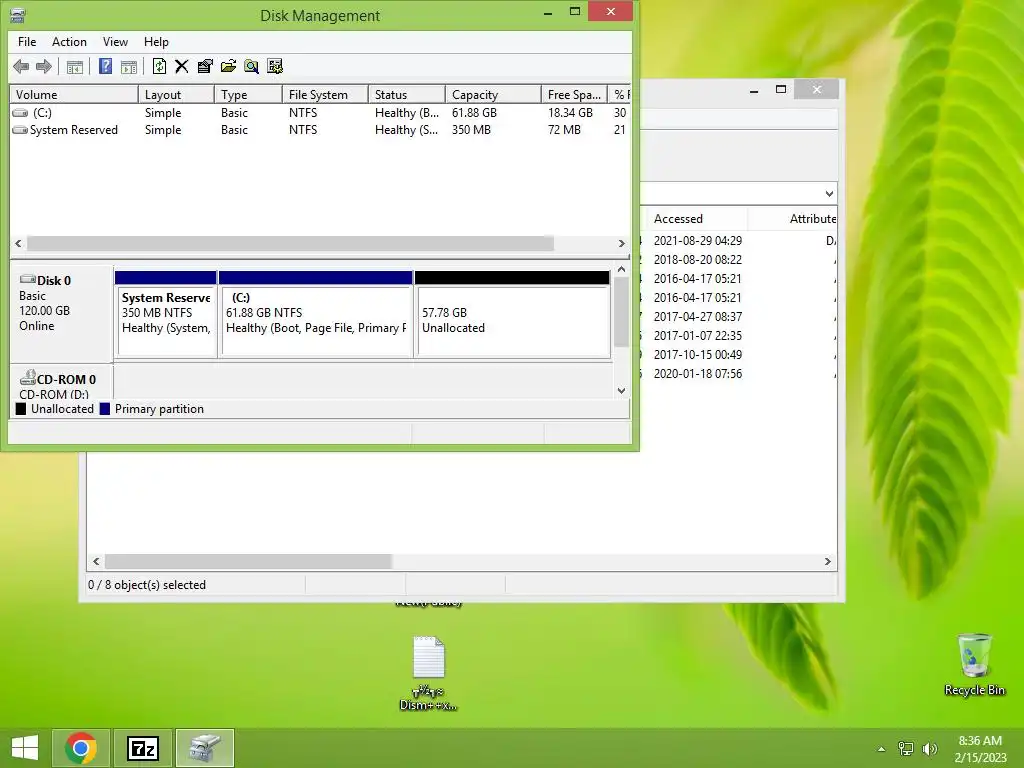Open the Recycle Bin desktop icon
The width and height of the screenshot is (1024, 768).
click(x=974, y=664)
